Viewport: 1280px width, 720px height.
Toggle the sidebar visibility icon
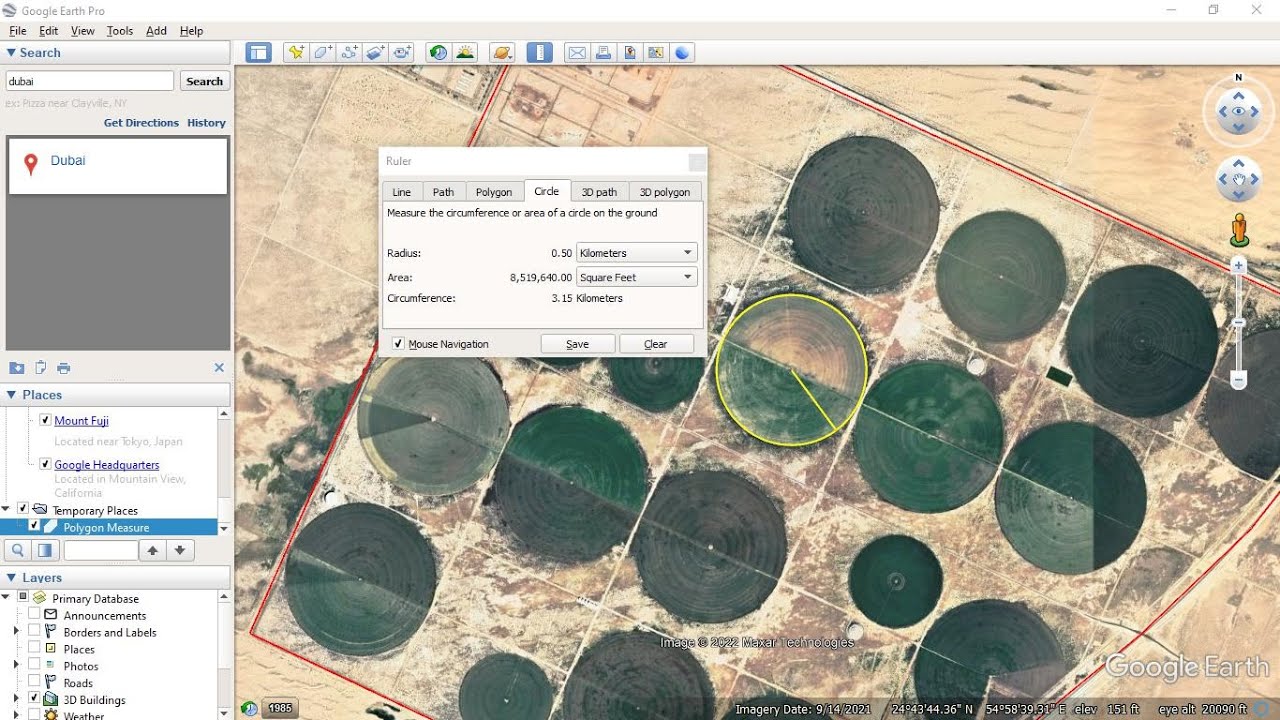[x=259, y=53]
